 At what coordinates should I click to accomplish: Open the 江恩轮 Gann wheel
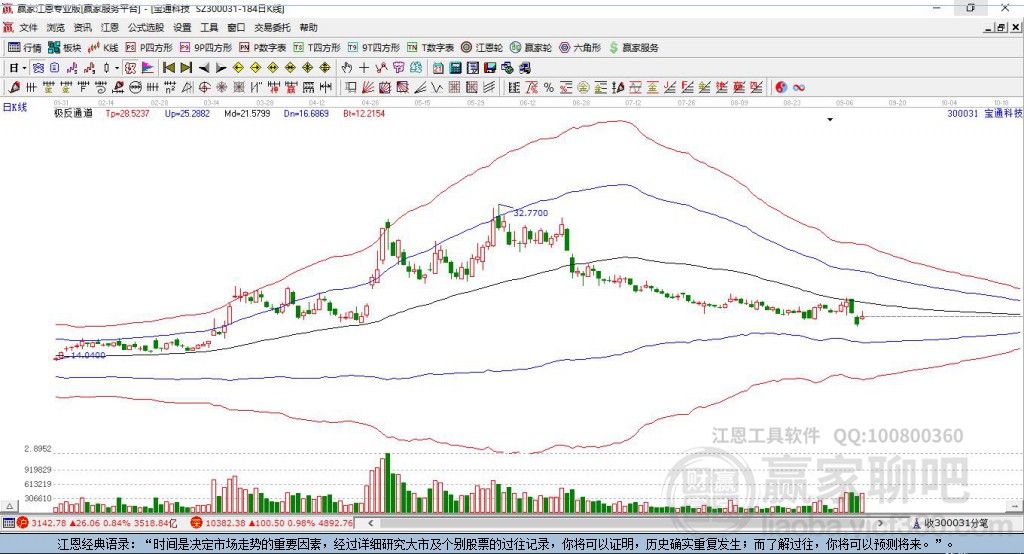click(482, 48)
